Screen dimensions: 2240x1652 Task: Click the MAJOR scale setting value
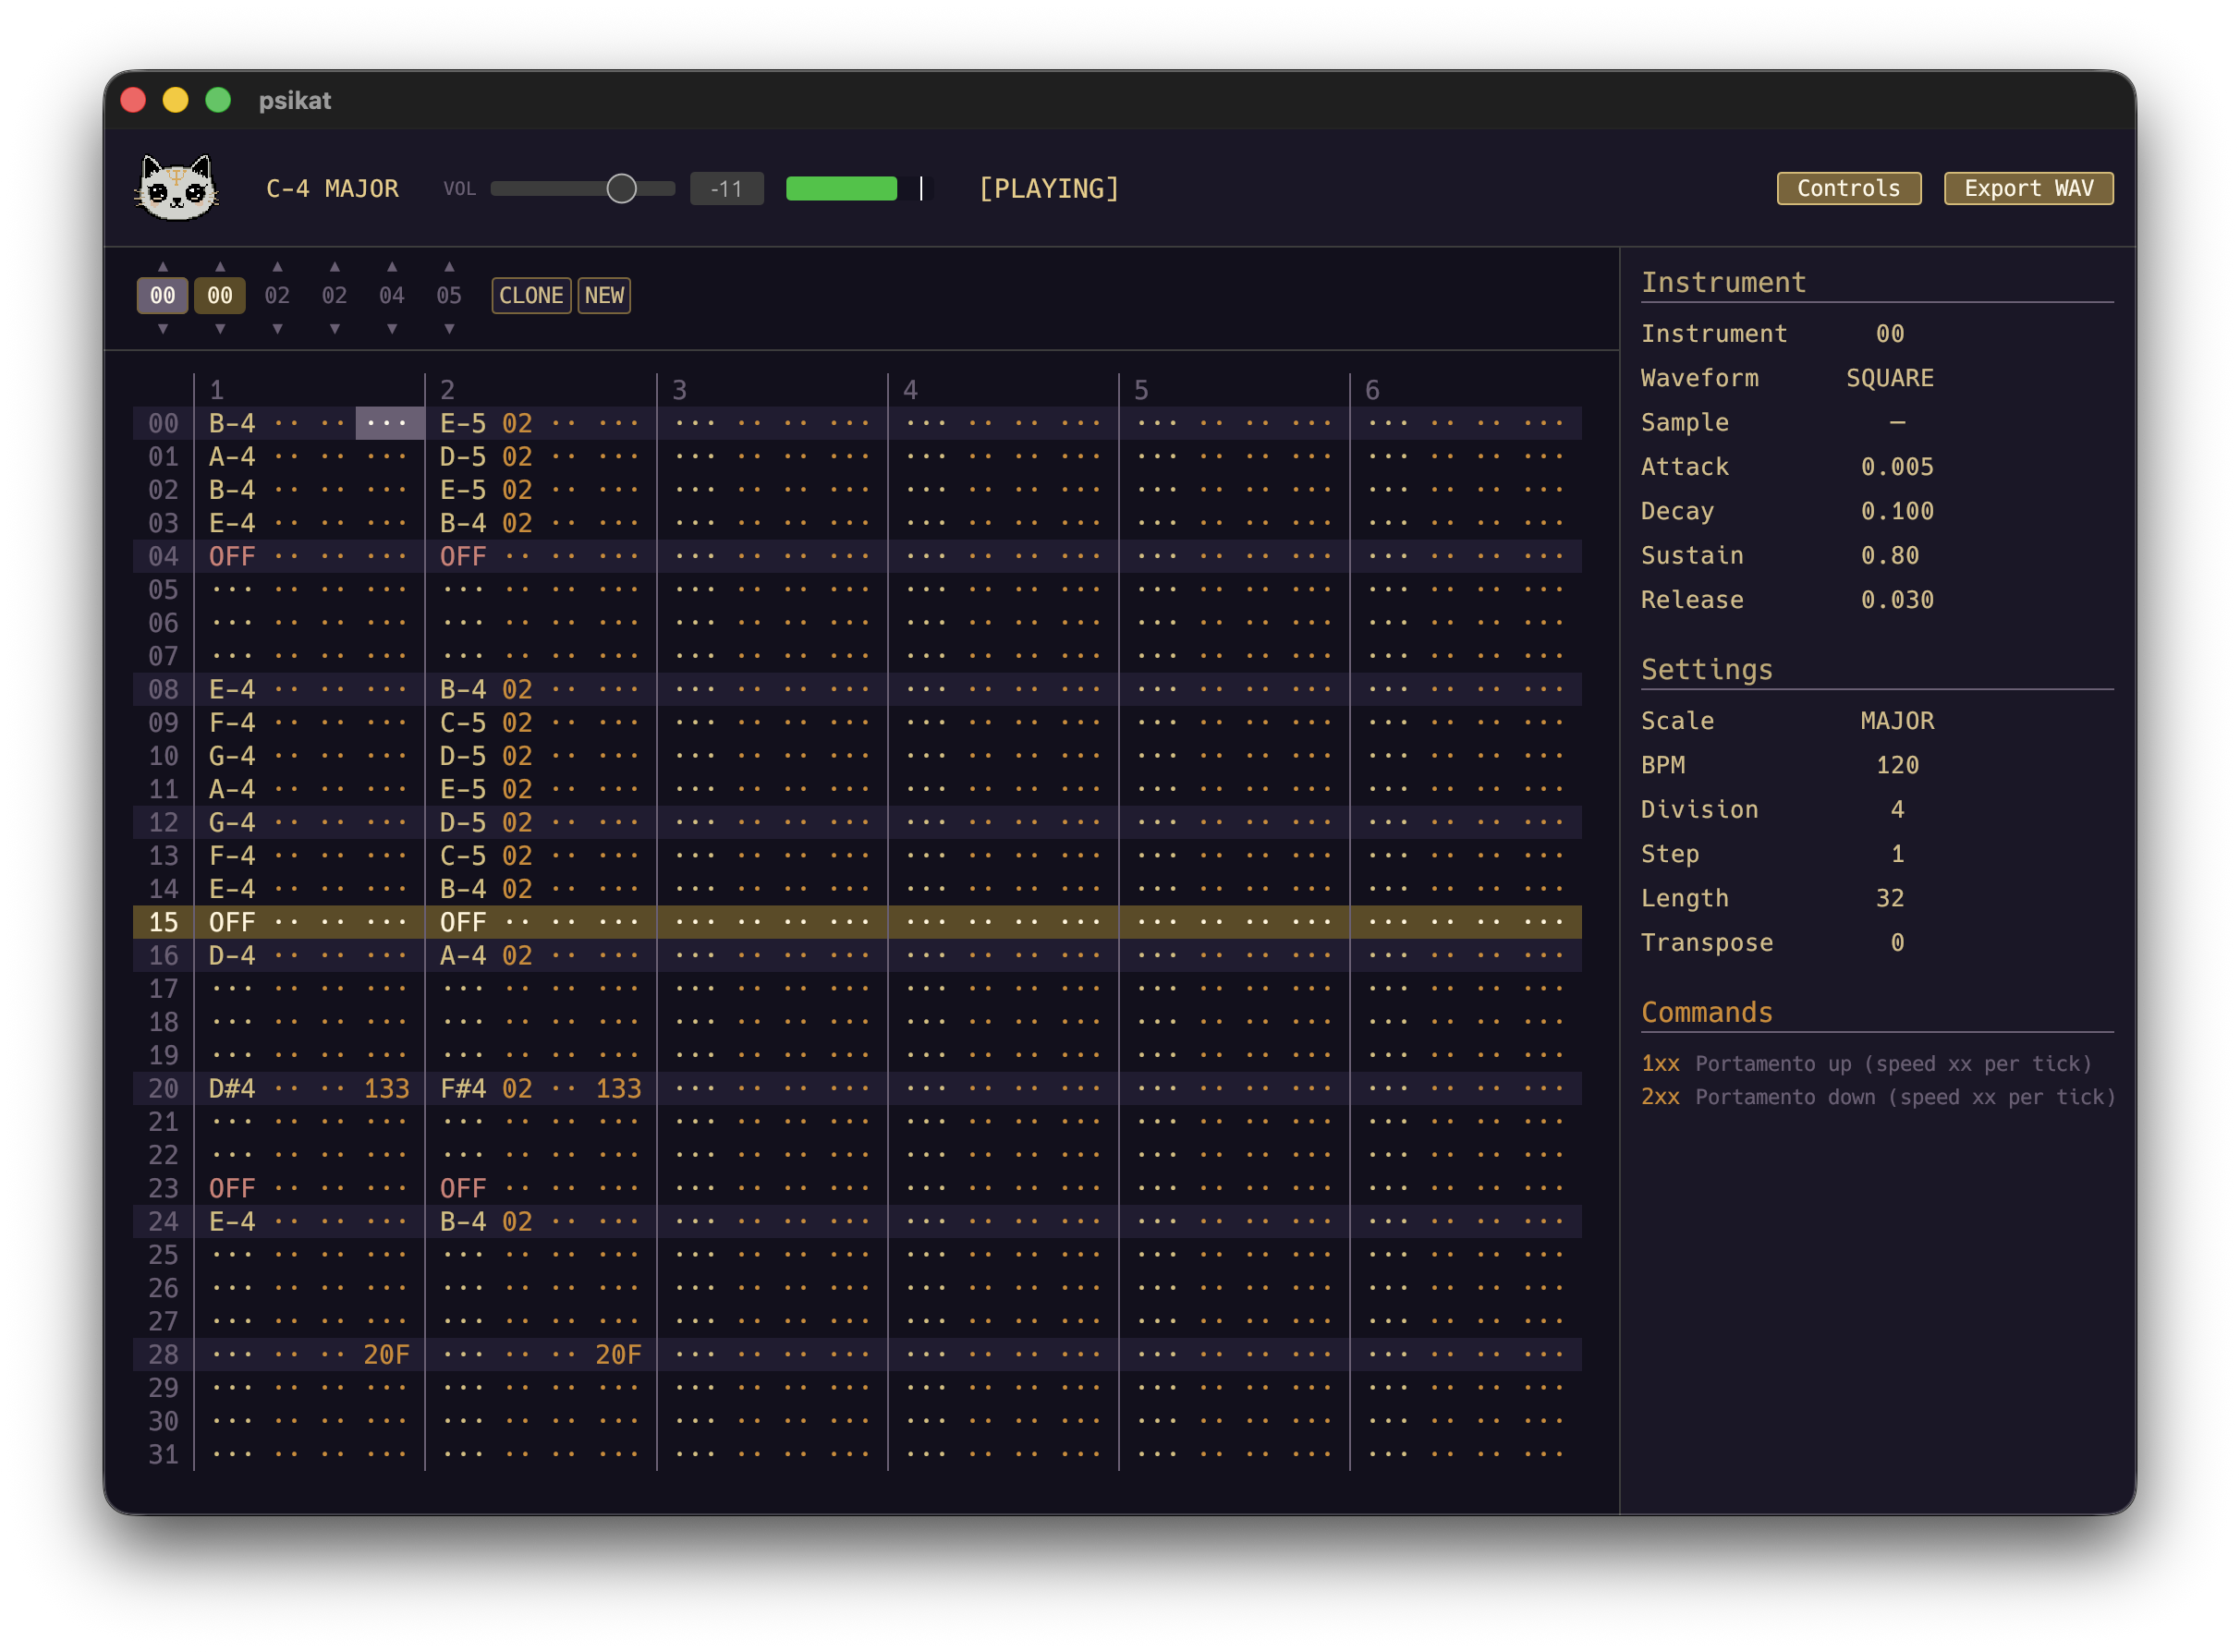[x=1896, y=721]
